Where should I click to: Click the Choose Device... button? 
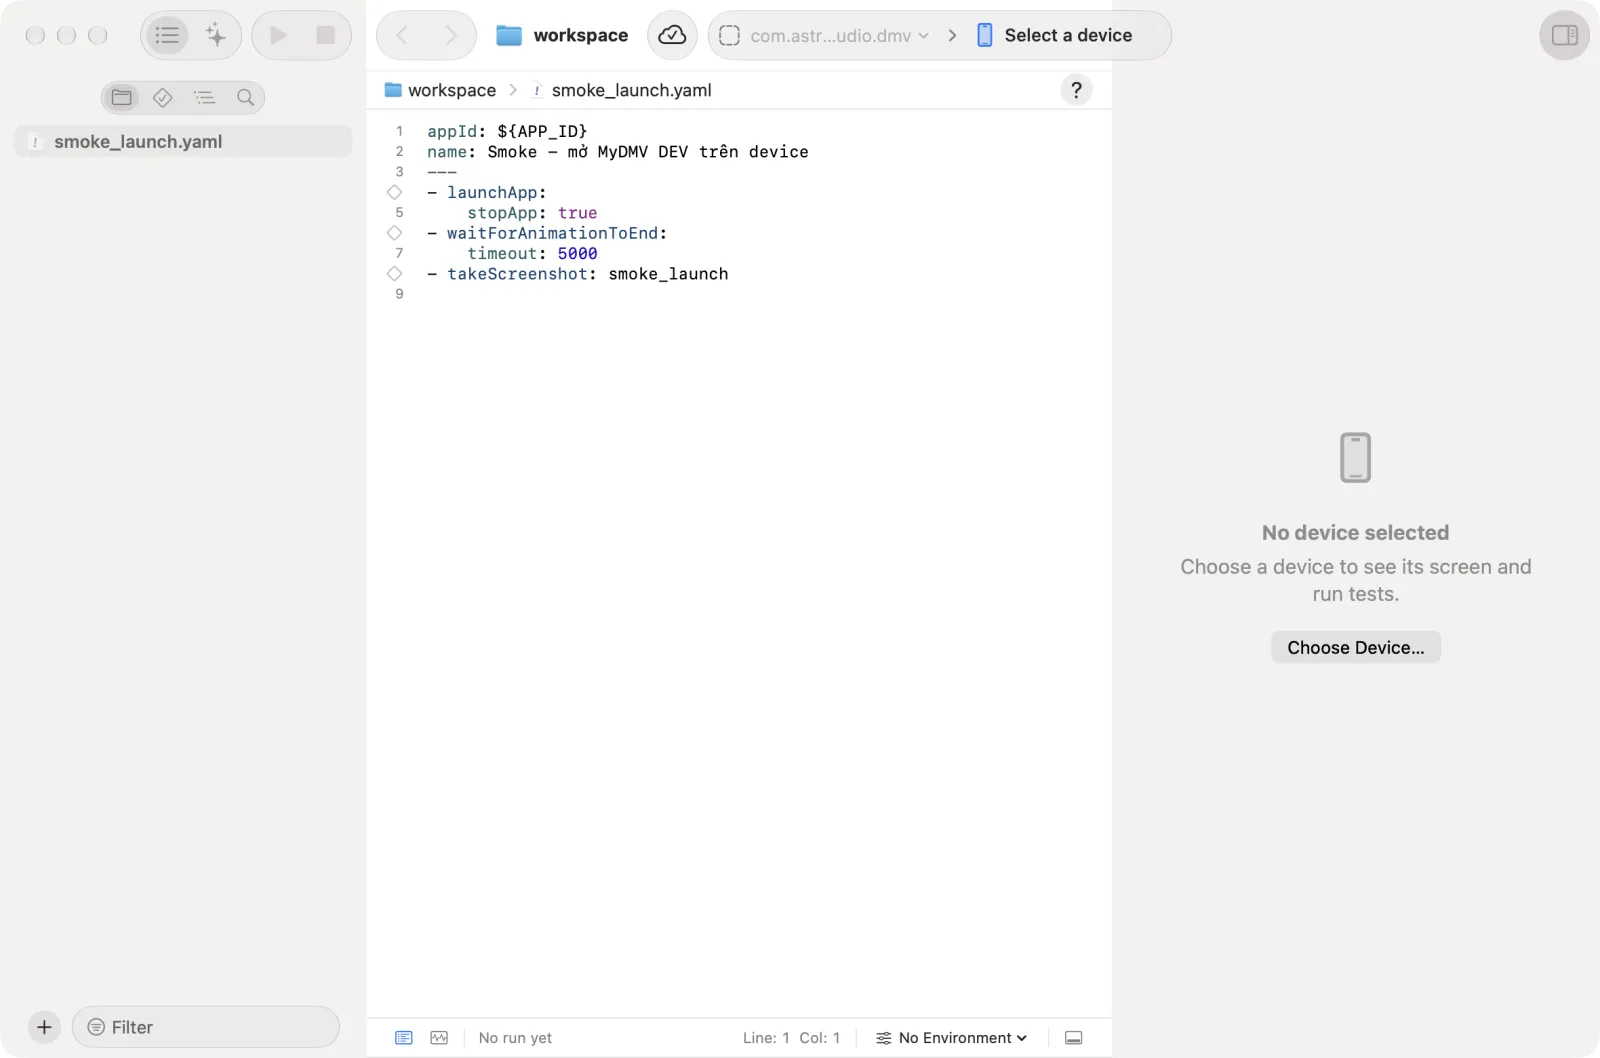click(1356, 647)
